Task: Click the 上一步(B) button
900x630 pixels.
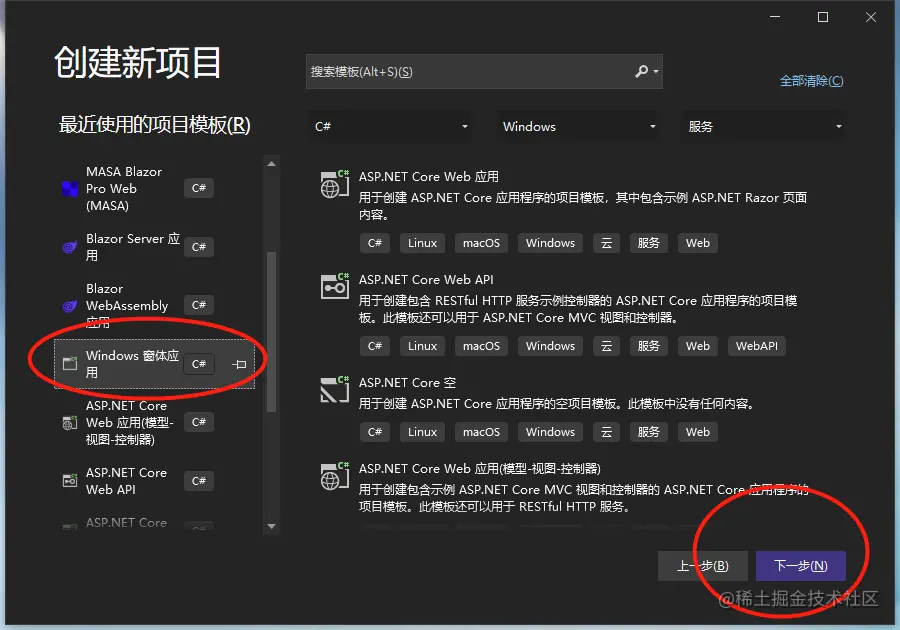Action: (703, 566)
